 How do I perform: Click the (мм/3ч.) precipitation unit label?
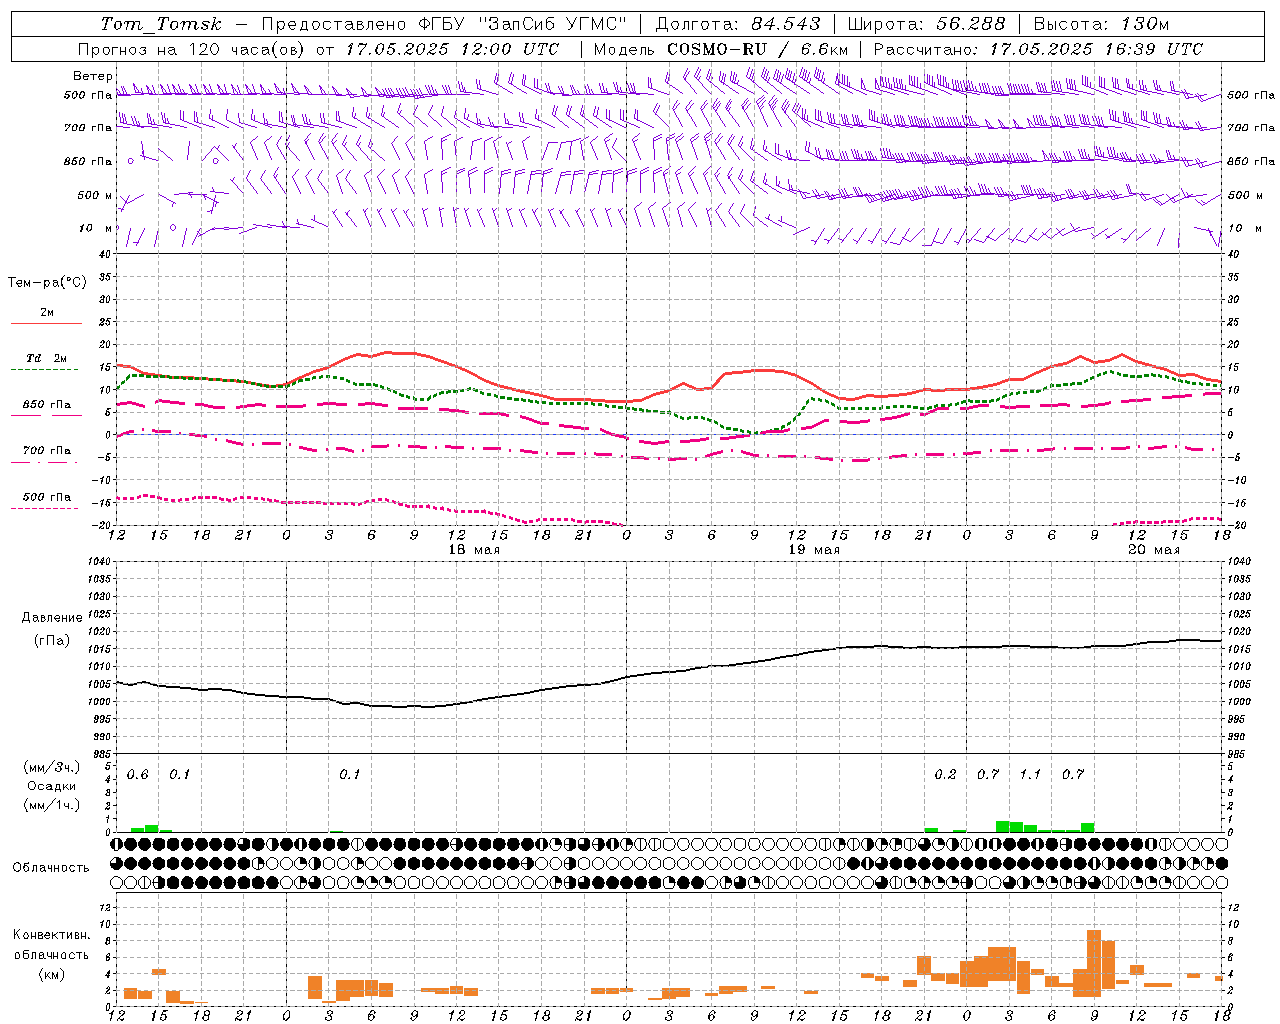52,767
